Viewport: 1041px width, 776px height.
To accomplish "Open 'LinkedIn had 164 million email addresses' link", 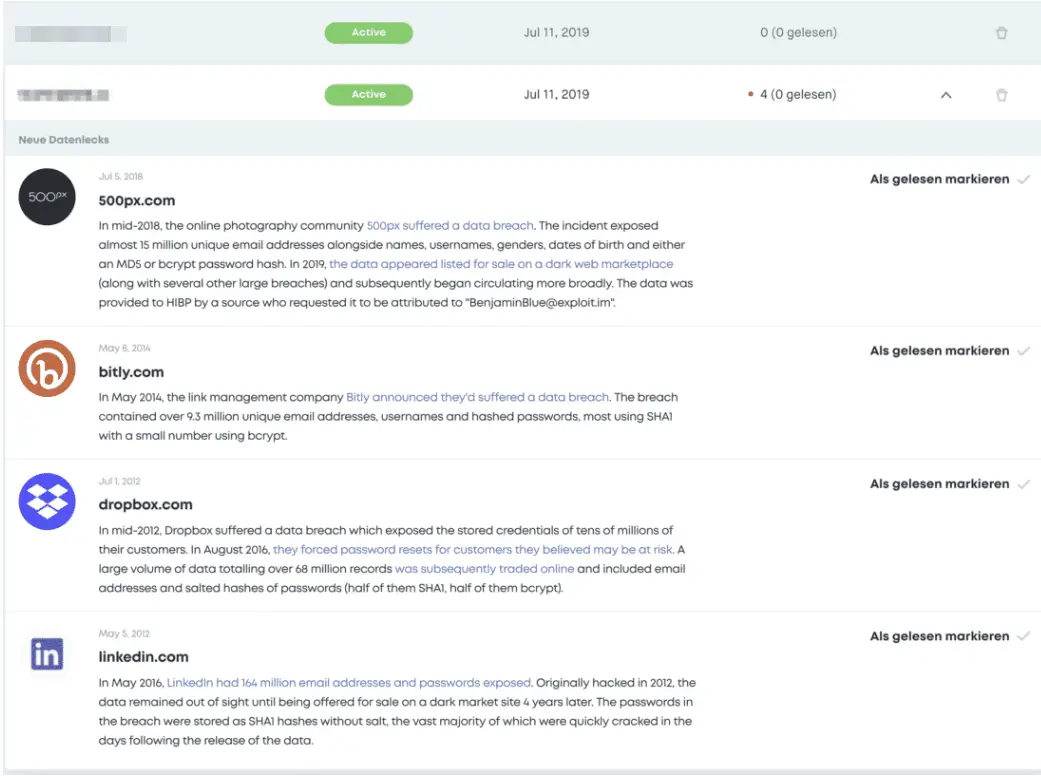I will [x=349, y=682].
